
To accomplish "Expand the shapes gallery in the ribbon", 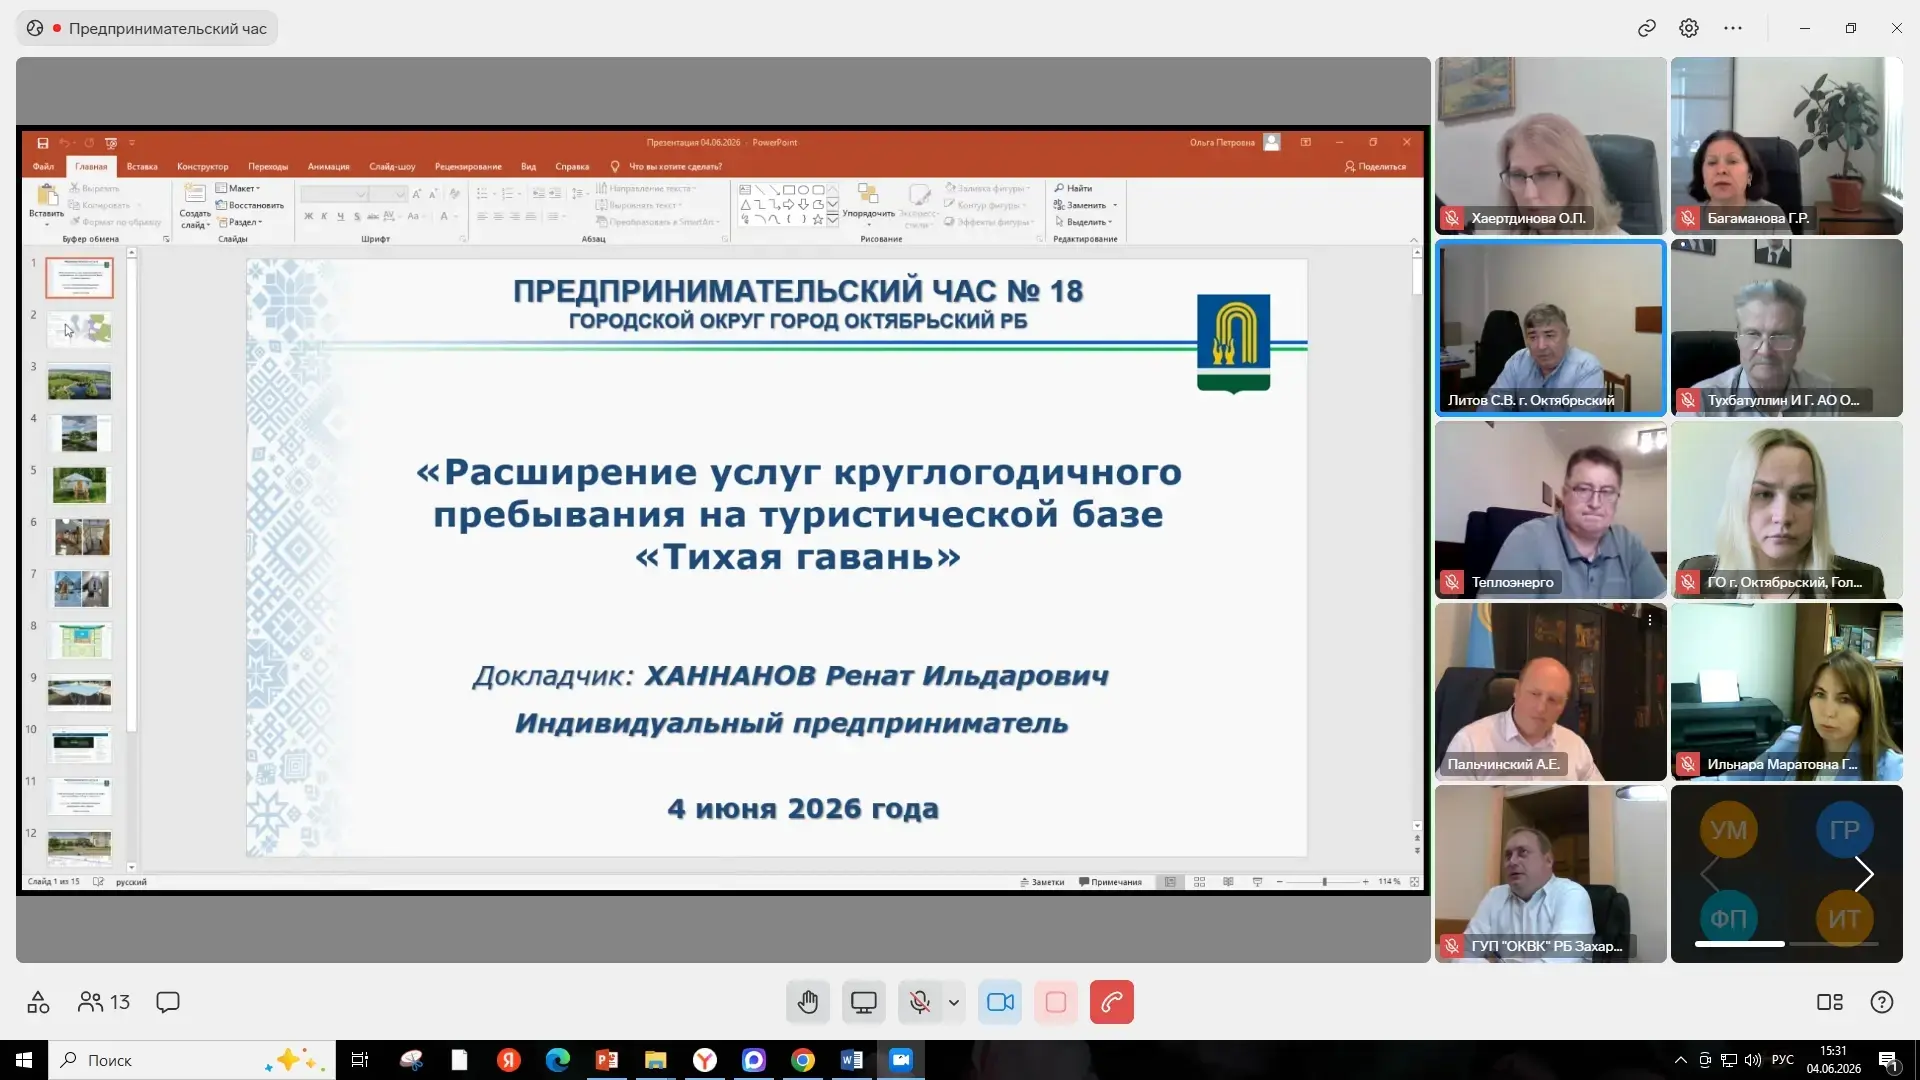I will point(832,220).
